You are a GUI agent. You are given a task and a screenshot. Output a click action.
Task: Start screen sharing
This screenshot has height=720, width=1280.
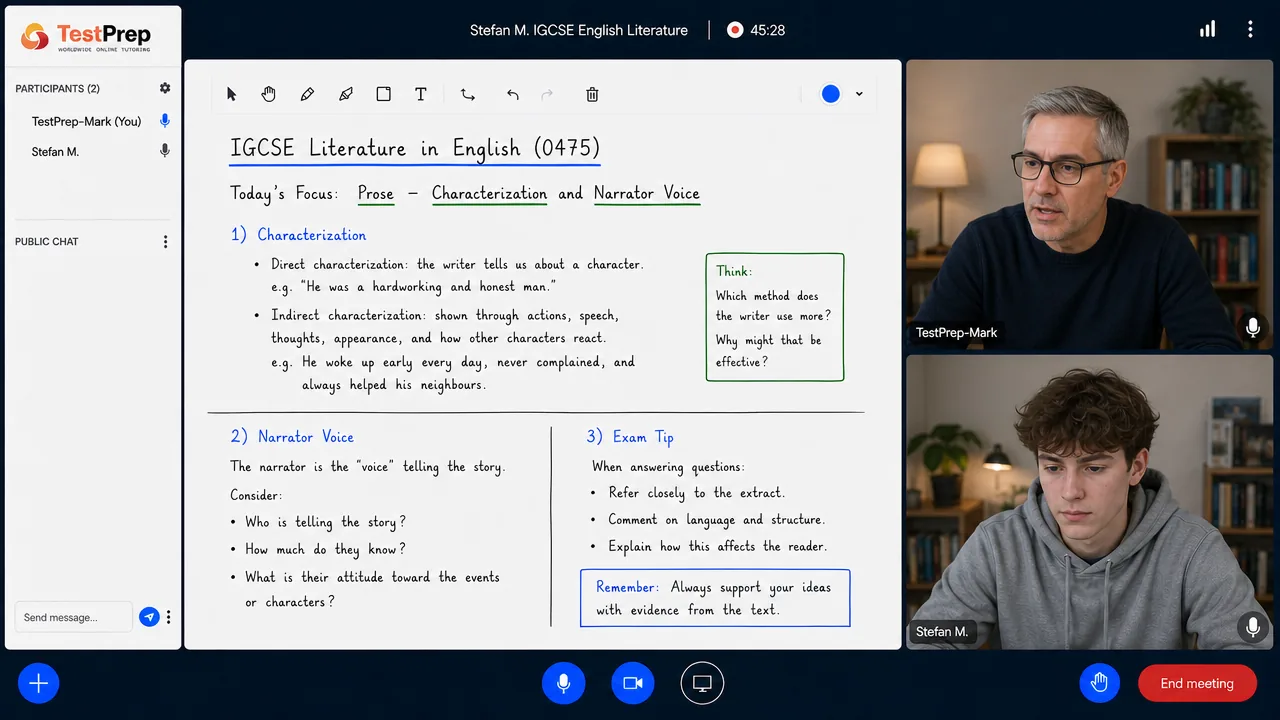click(702, 683)
